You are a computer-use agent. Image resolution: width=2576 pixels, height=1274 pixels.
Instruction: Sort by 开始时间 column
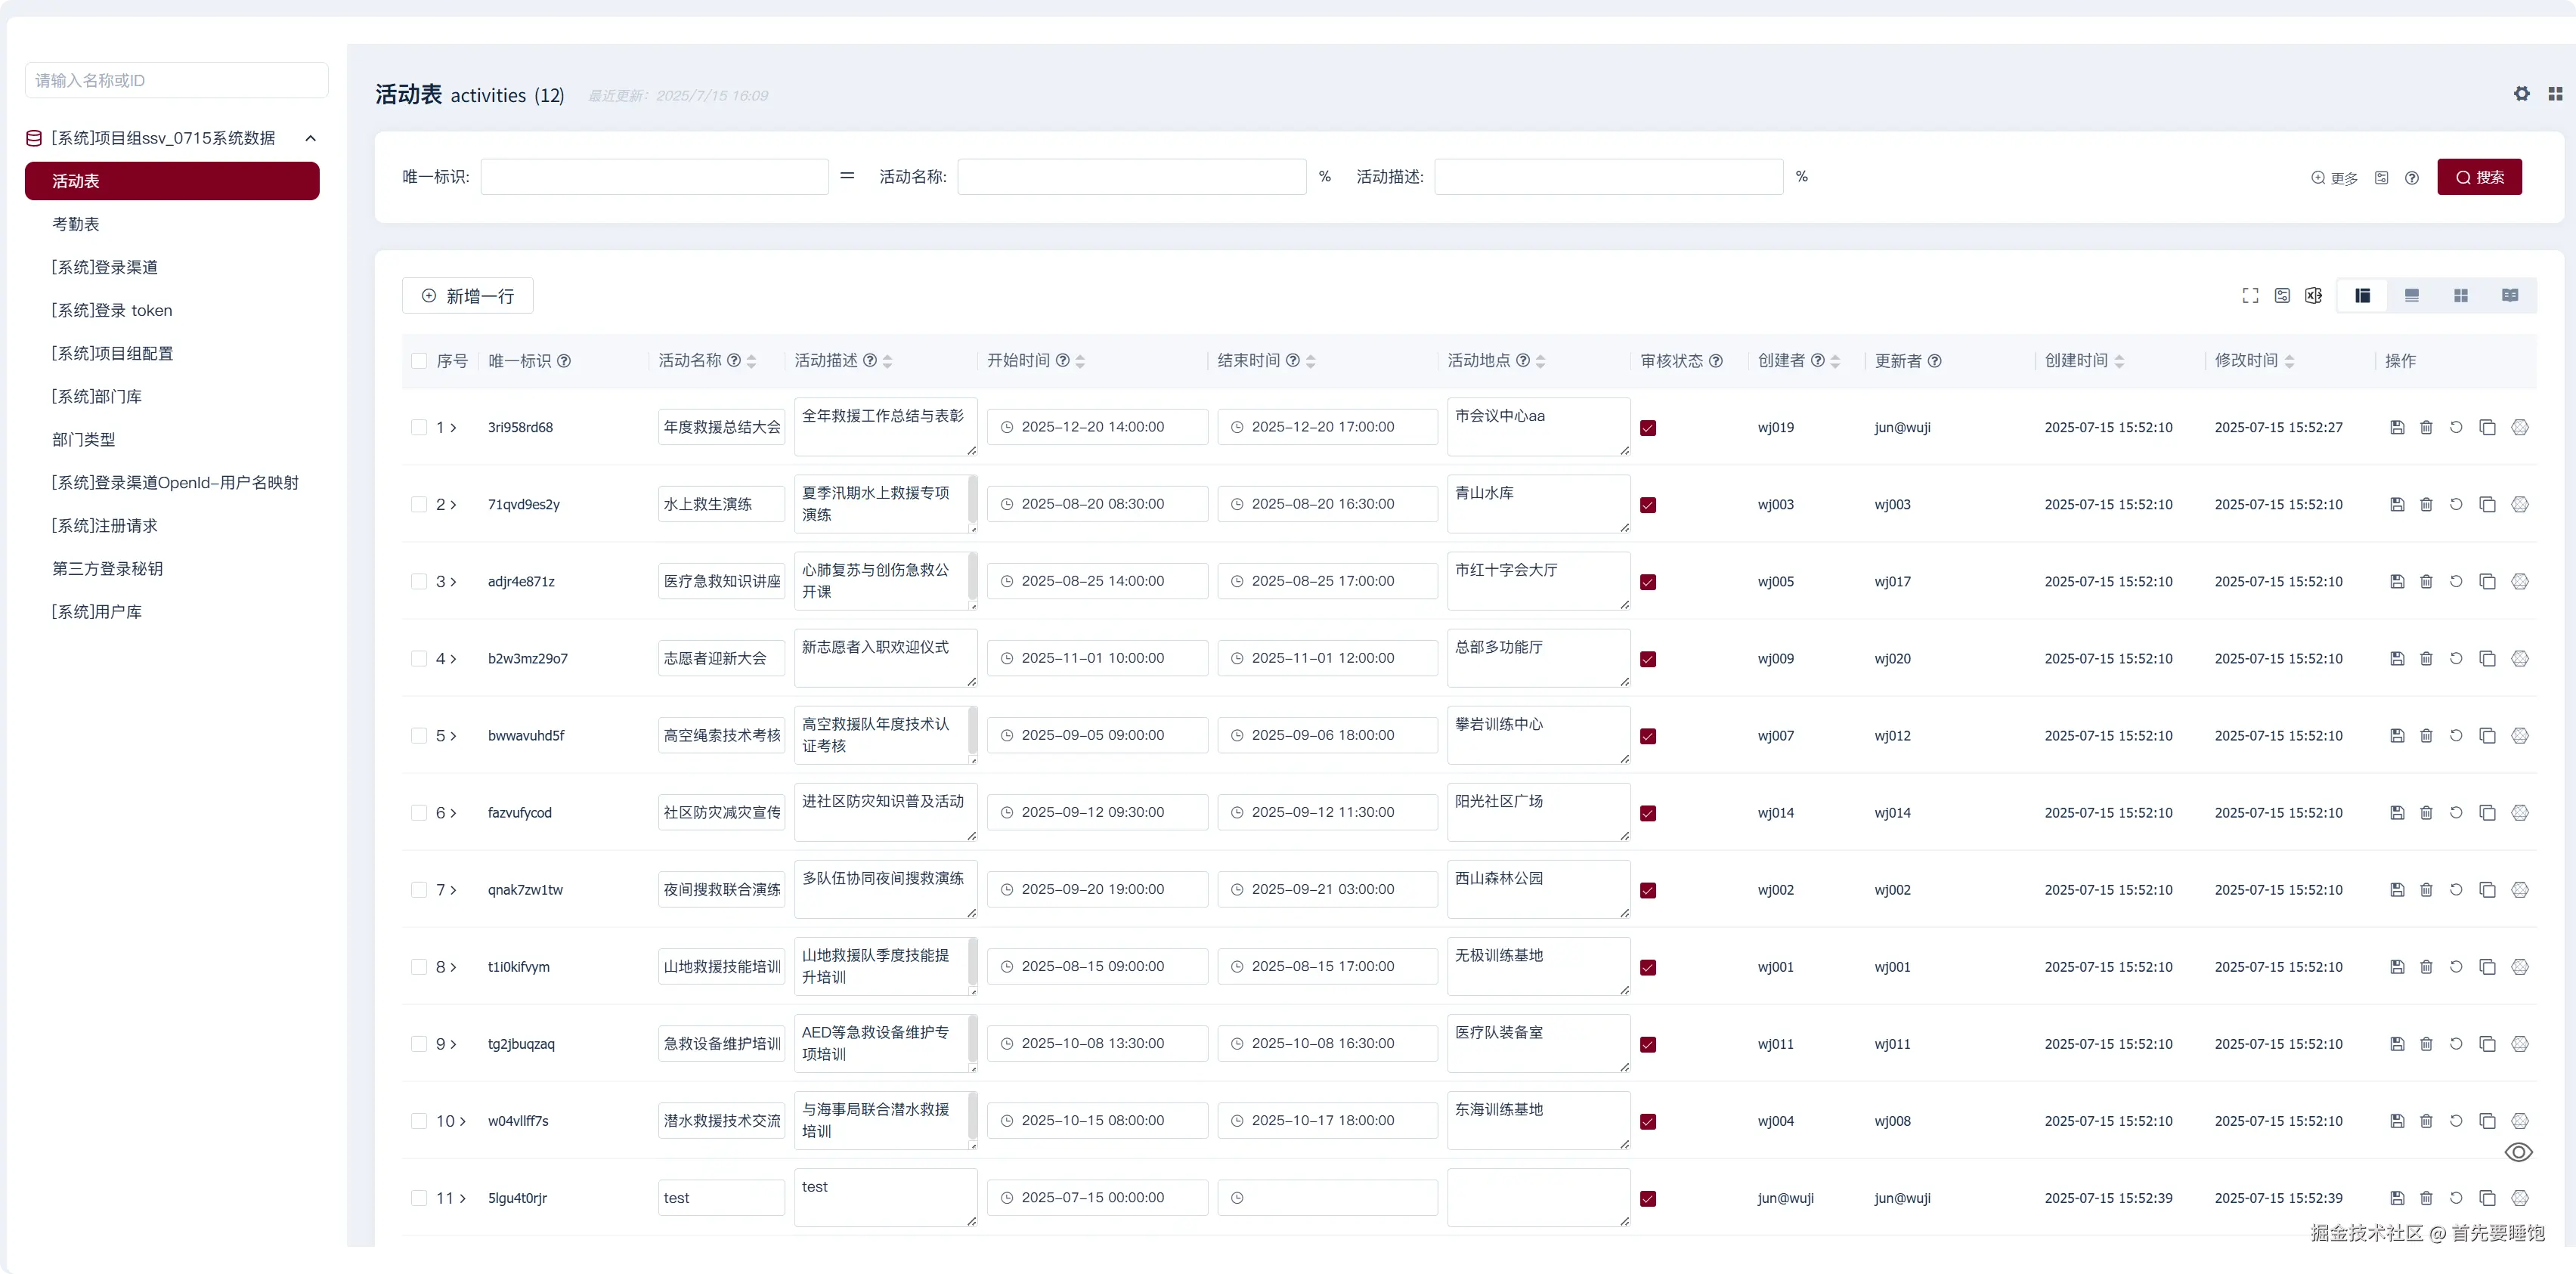coord(1080,361)
